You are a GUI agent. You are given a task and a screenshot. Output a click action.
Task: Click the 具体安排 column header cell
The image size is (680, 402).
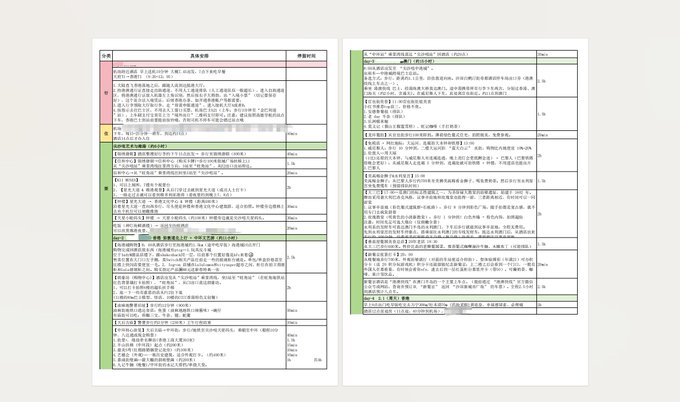click(199, 56)
